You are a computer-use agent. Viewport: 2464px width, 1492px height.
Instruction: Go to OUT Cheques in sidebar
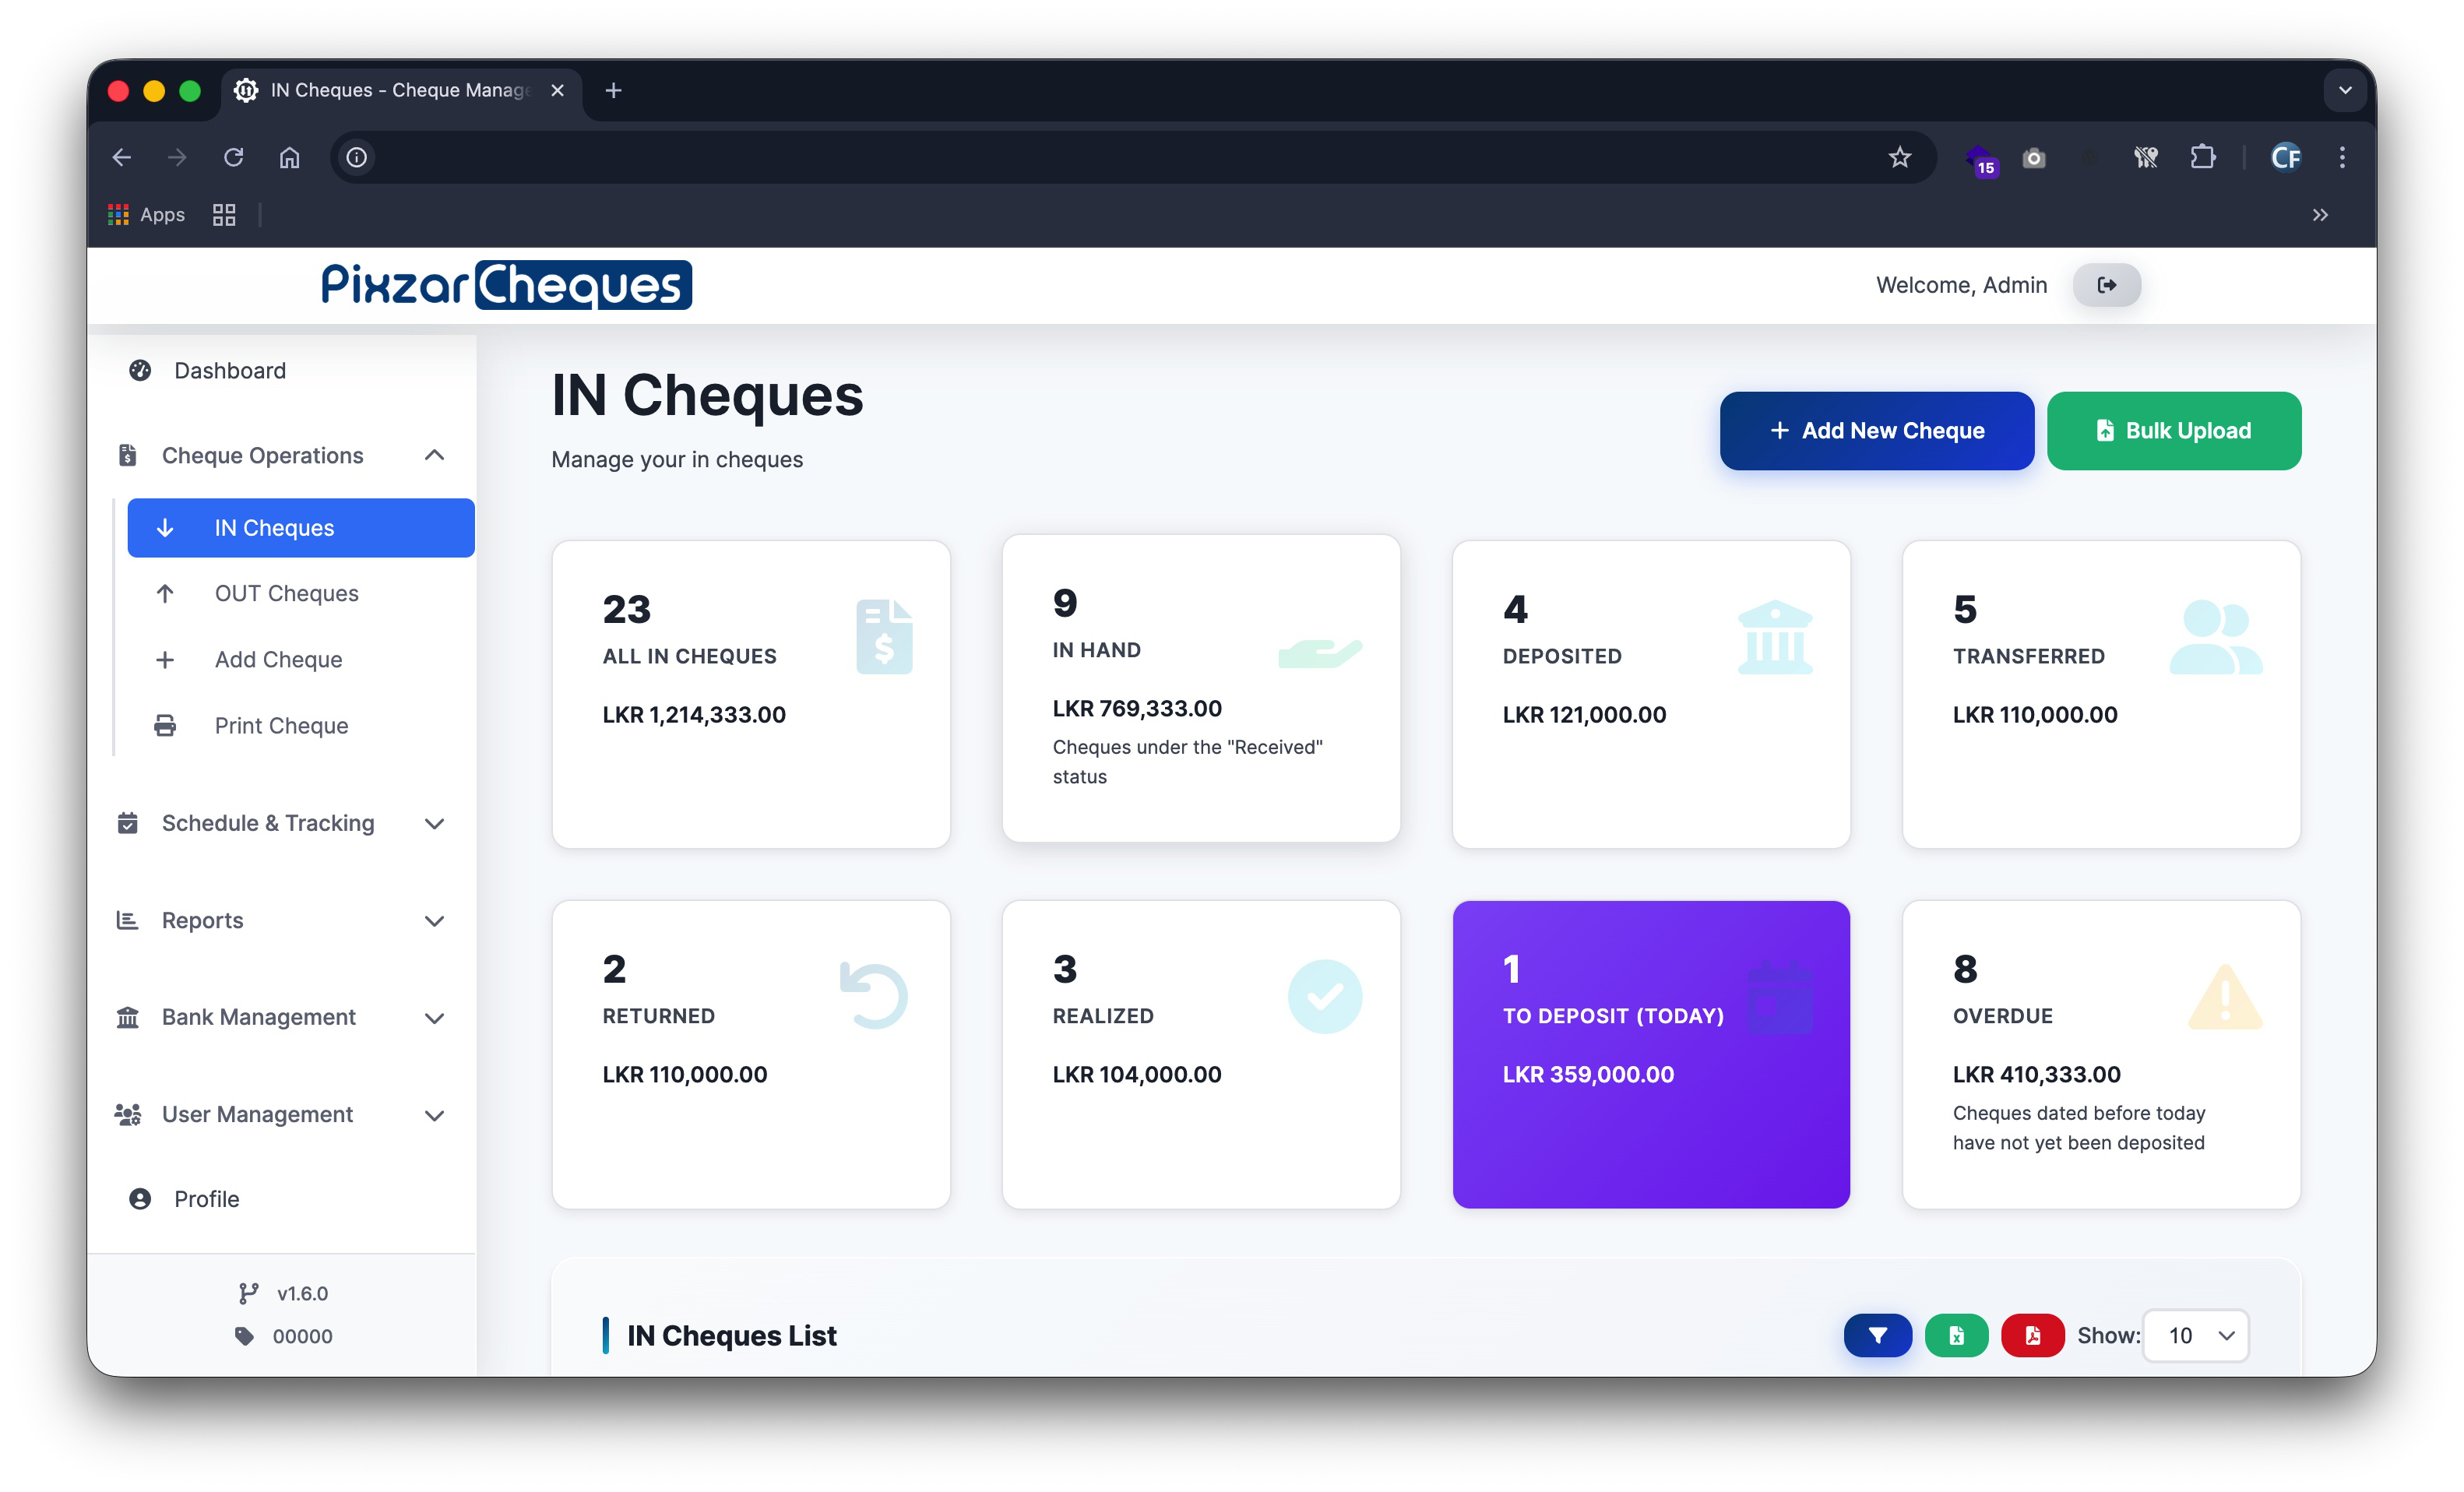click(x=286, y=593)
